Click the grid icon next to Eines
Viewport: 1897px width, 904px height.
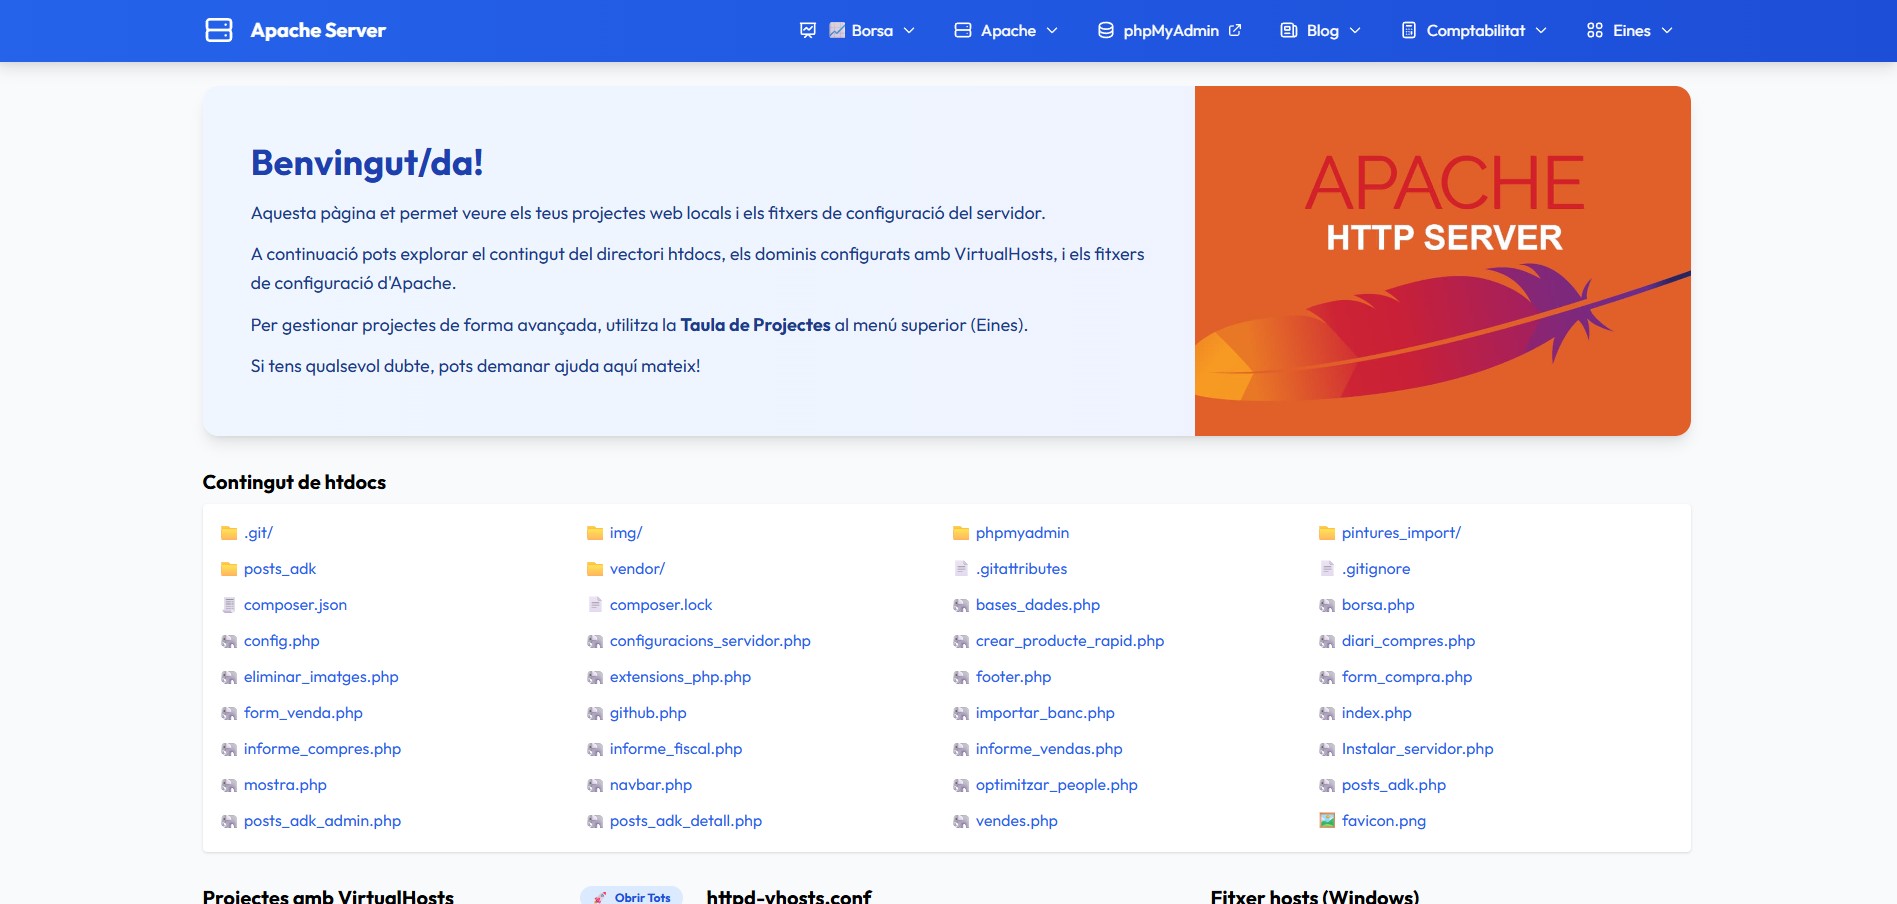1594,30
